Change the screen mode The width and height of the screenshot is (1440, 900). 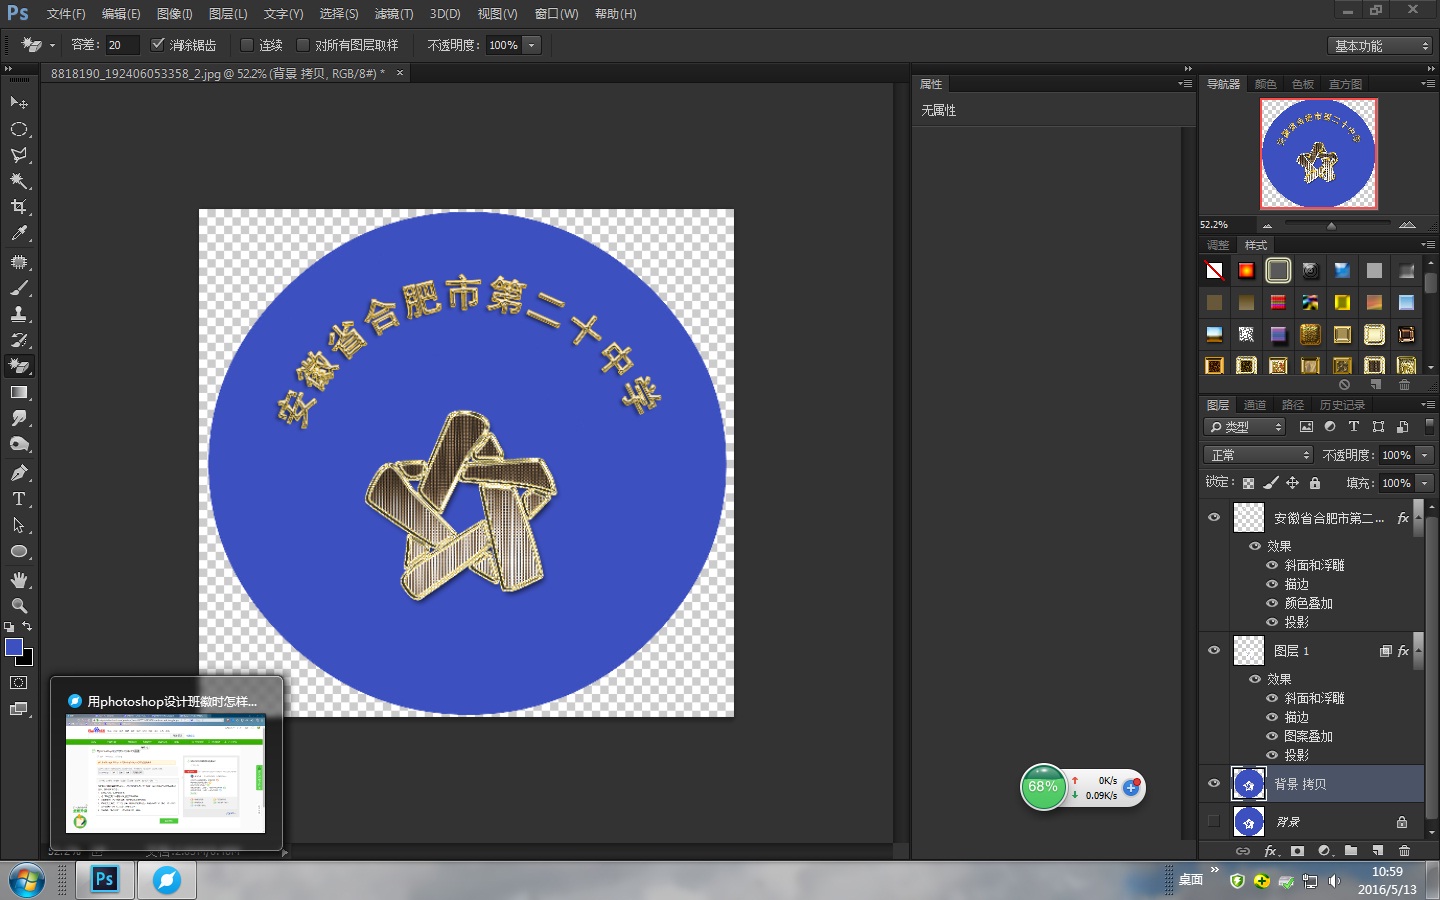(19, 709)
